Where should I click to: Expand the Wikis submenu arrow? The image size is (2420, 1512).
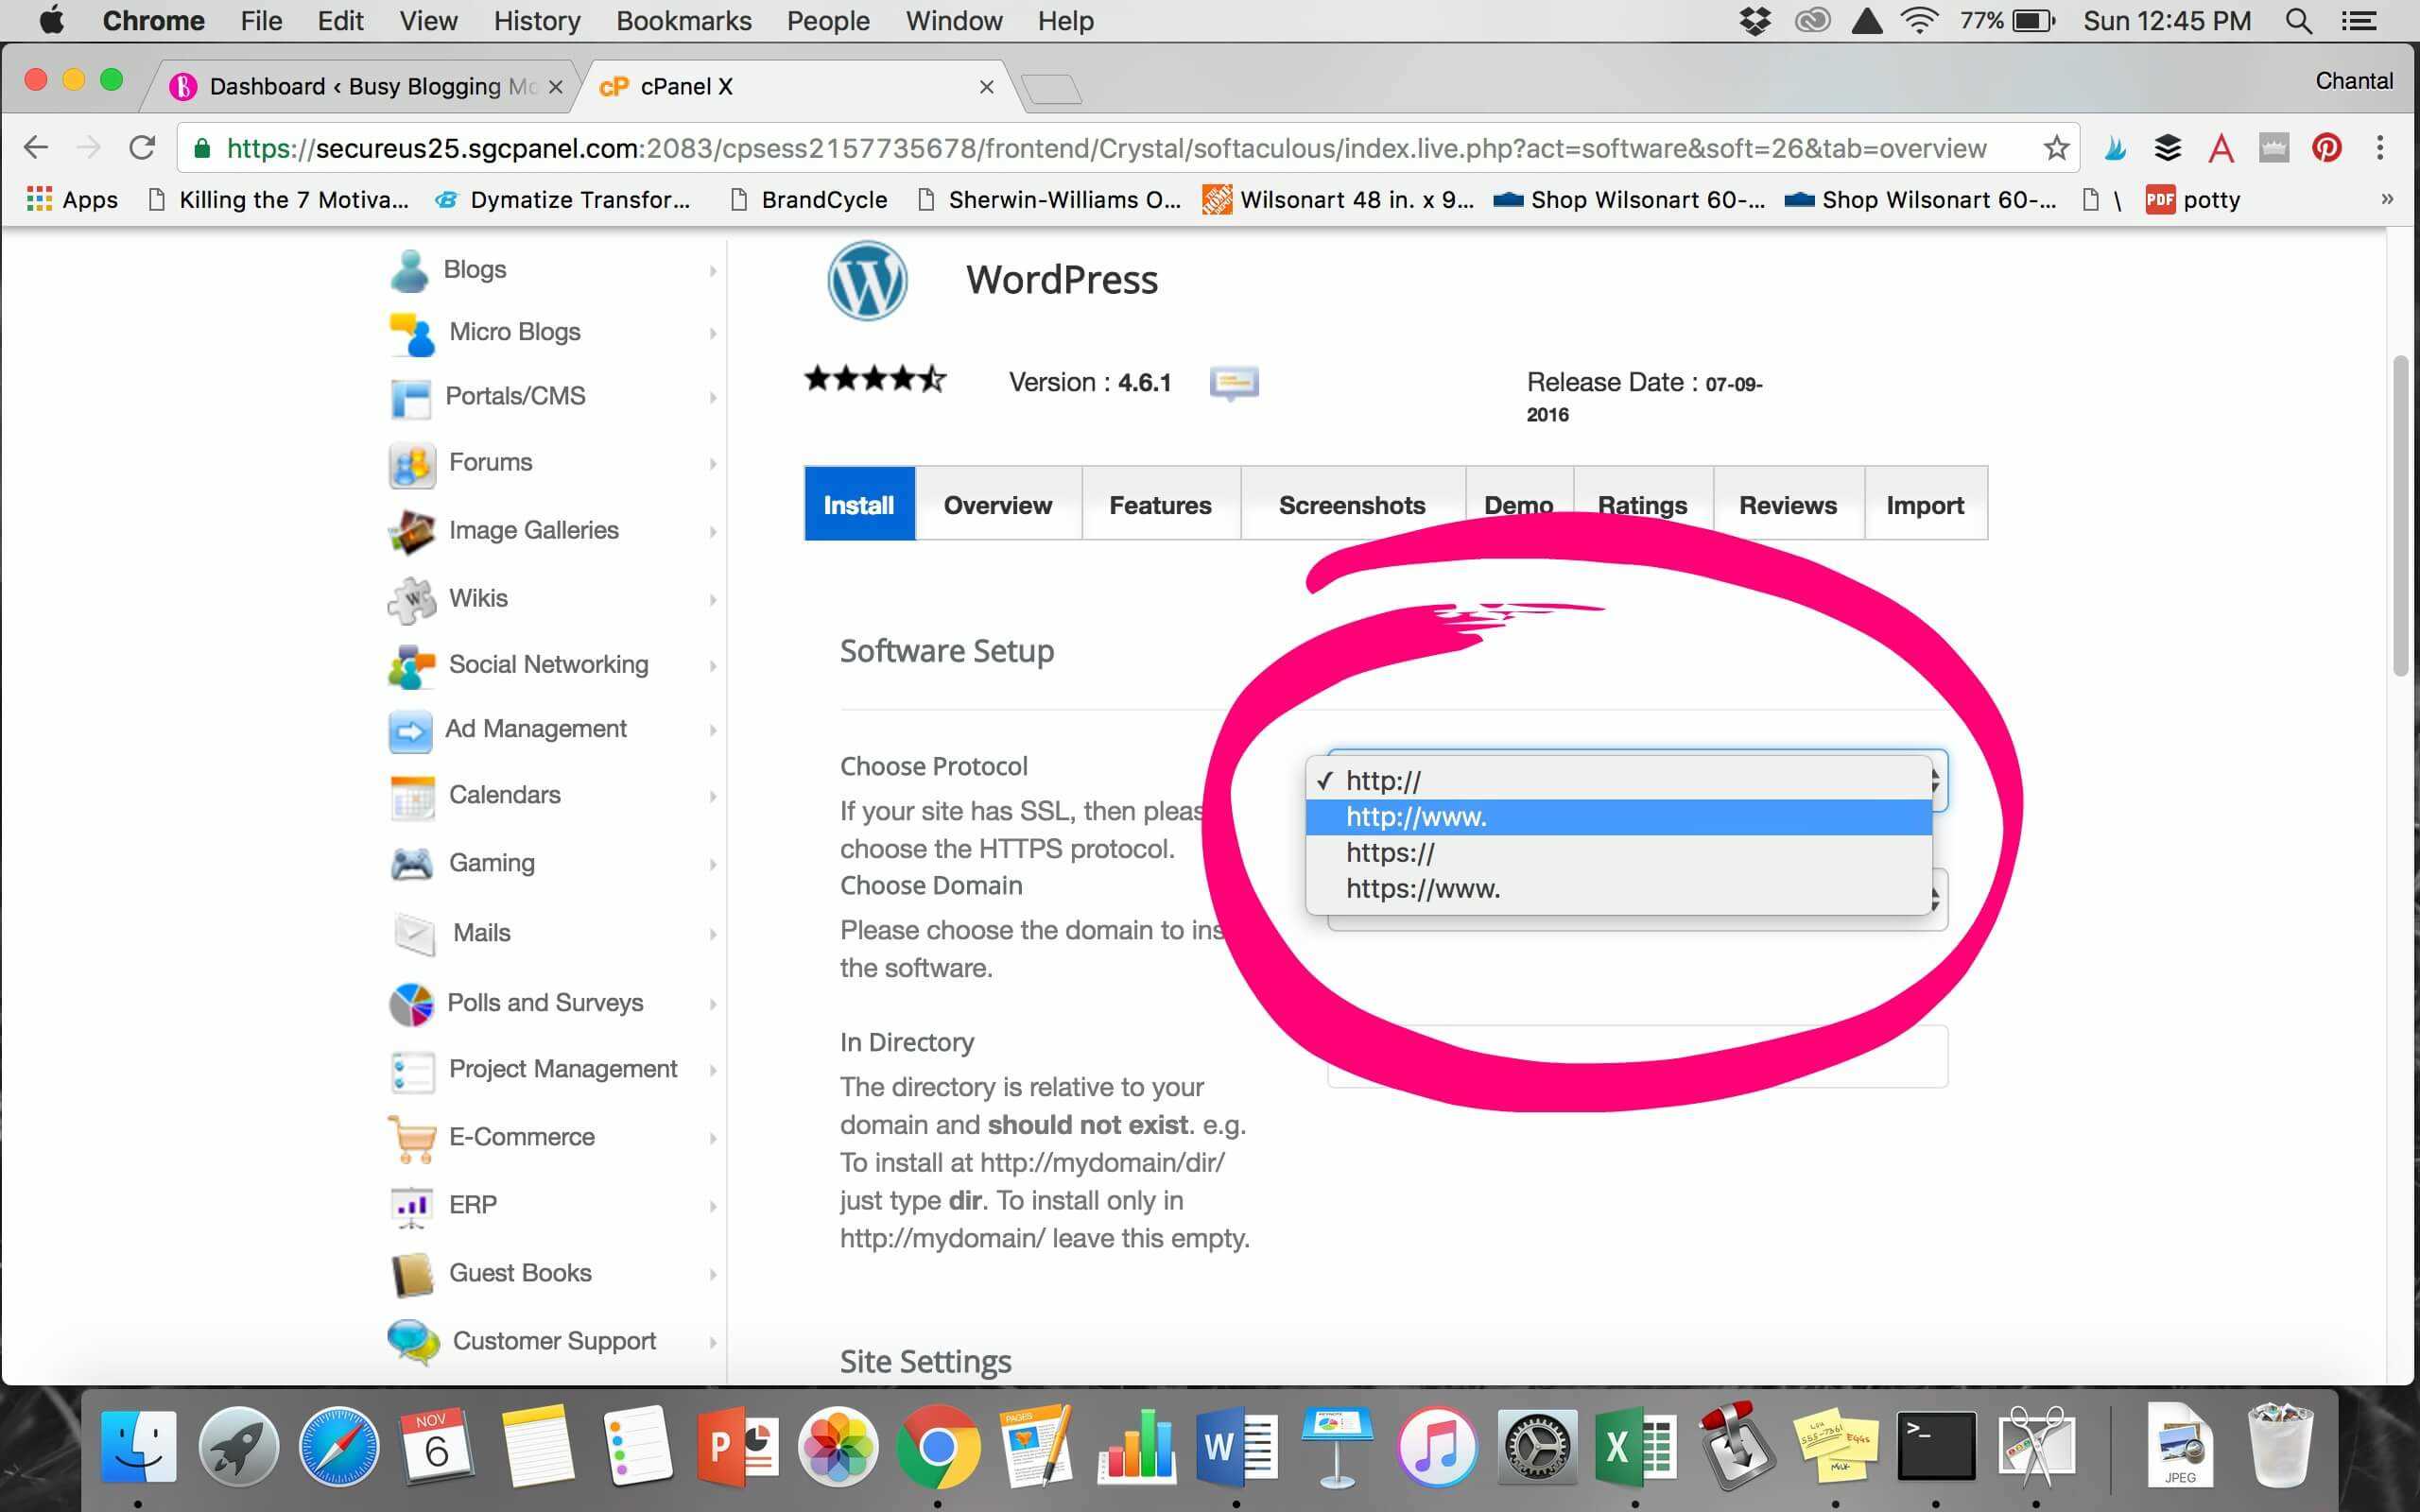tap(713, 600)
